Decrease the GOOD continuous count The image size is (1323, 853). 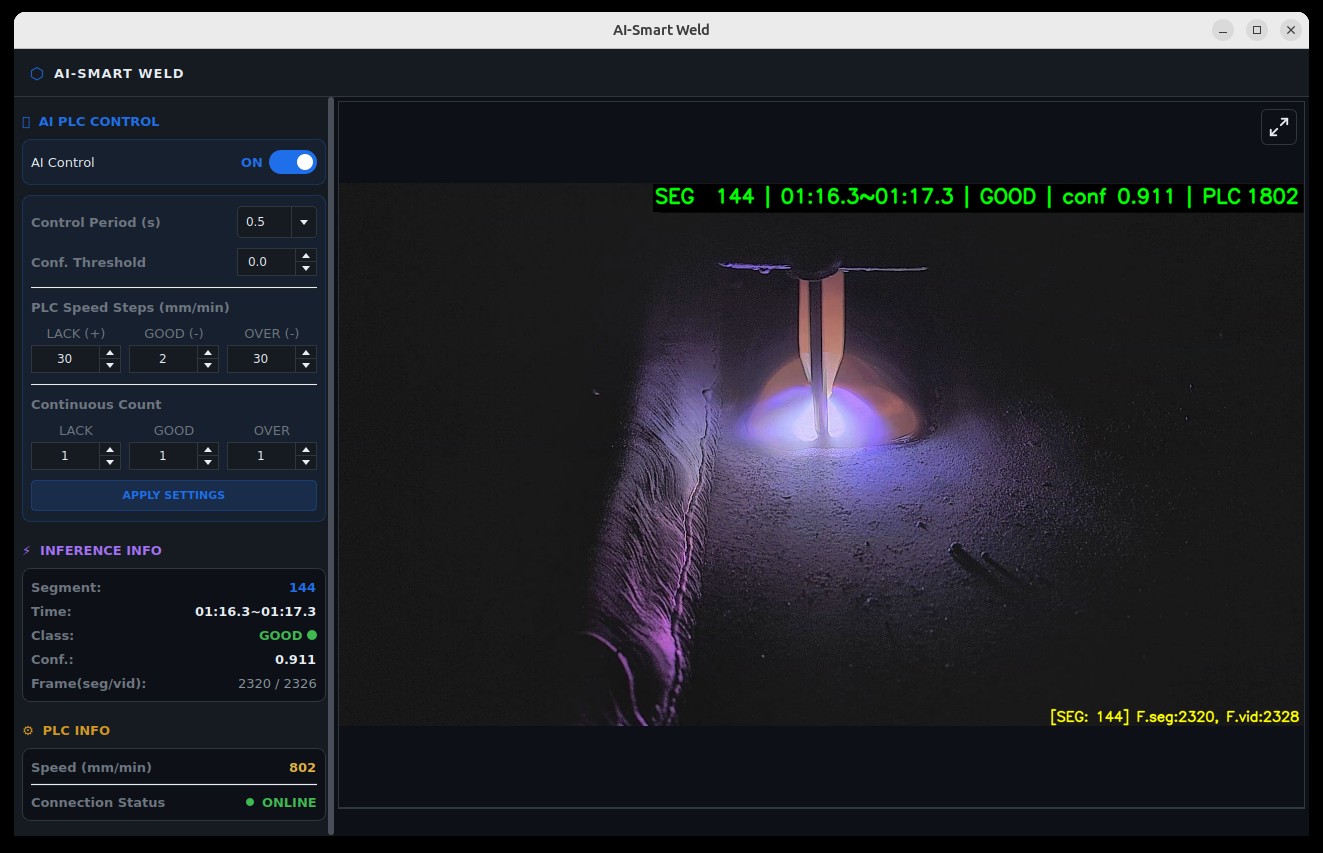208,462
